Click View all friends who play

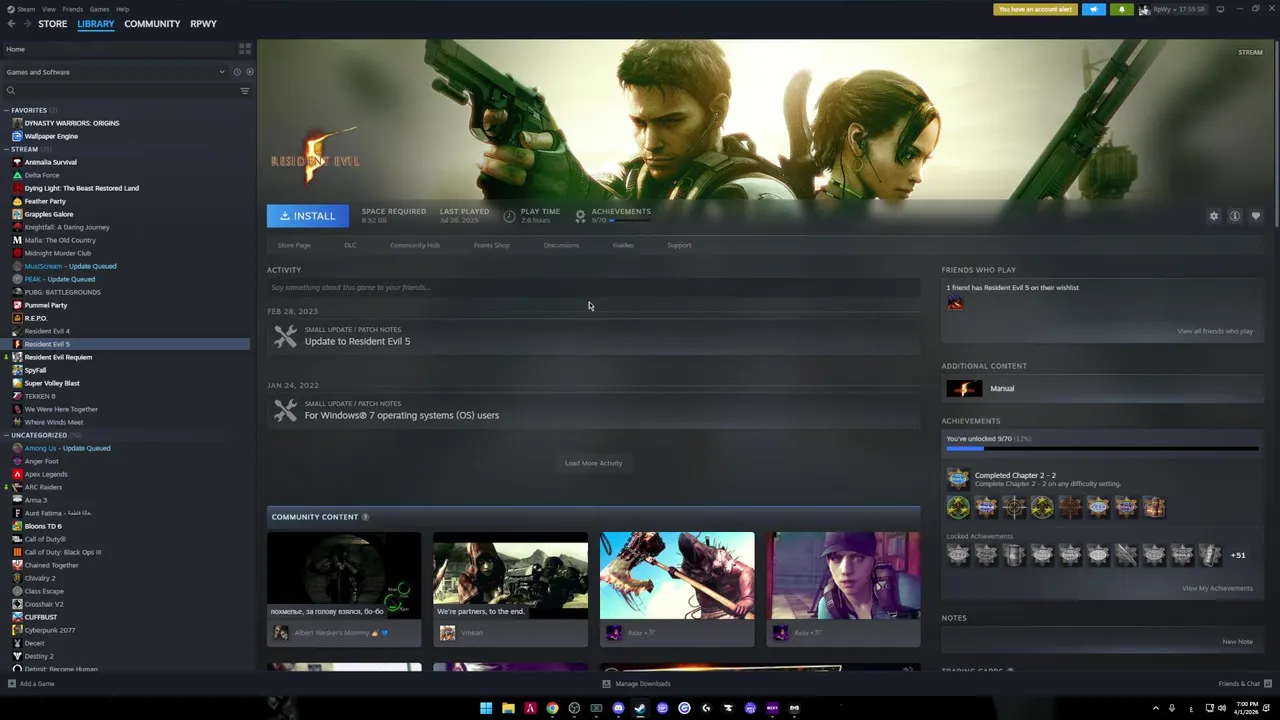(1215, 331)
